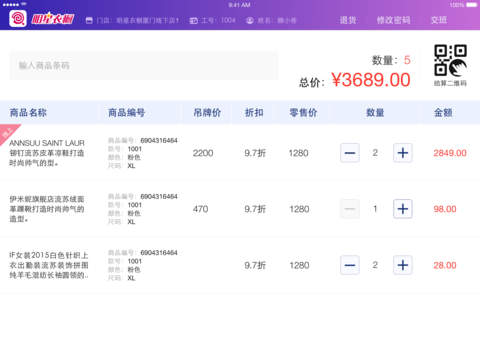Decrease quantity for ANNSUU SAINT LAUR item
Image resolution: width=480 pixels, height=360 pixels.
tap(350, 153)
